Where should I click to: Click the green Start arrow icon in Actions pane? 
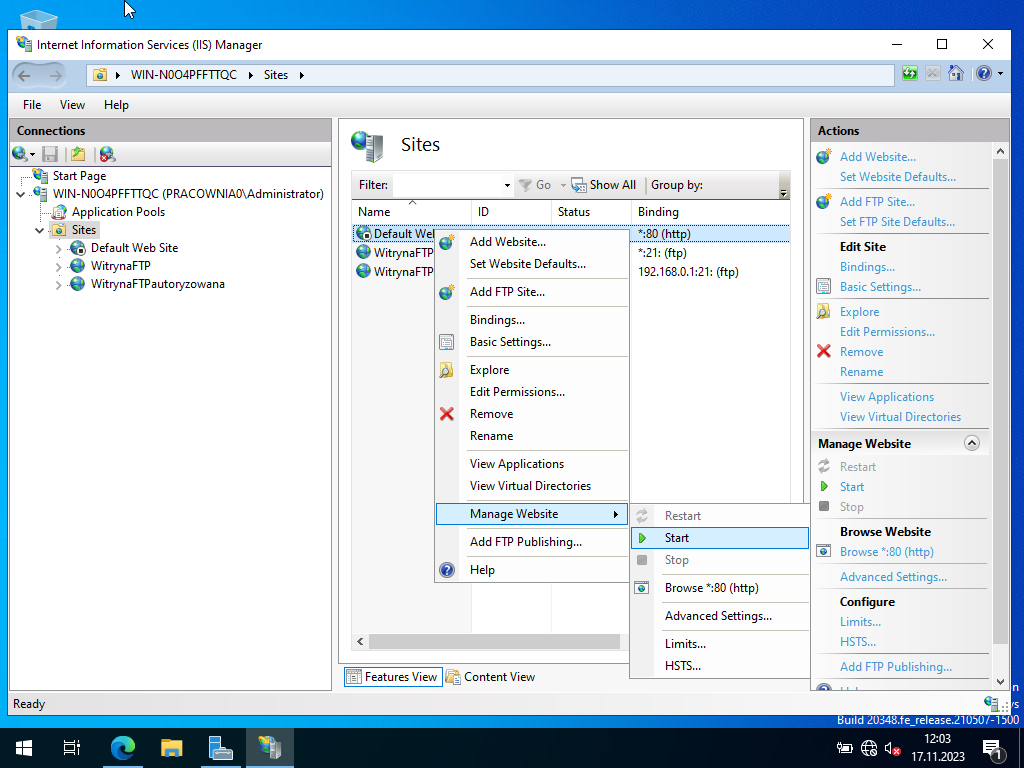point(824,487)
